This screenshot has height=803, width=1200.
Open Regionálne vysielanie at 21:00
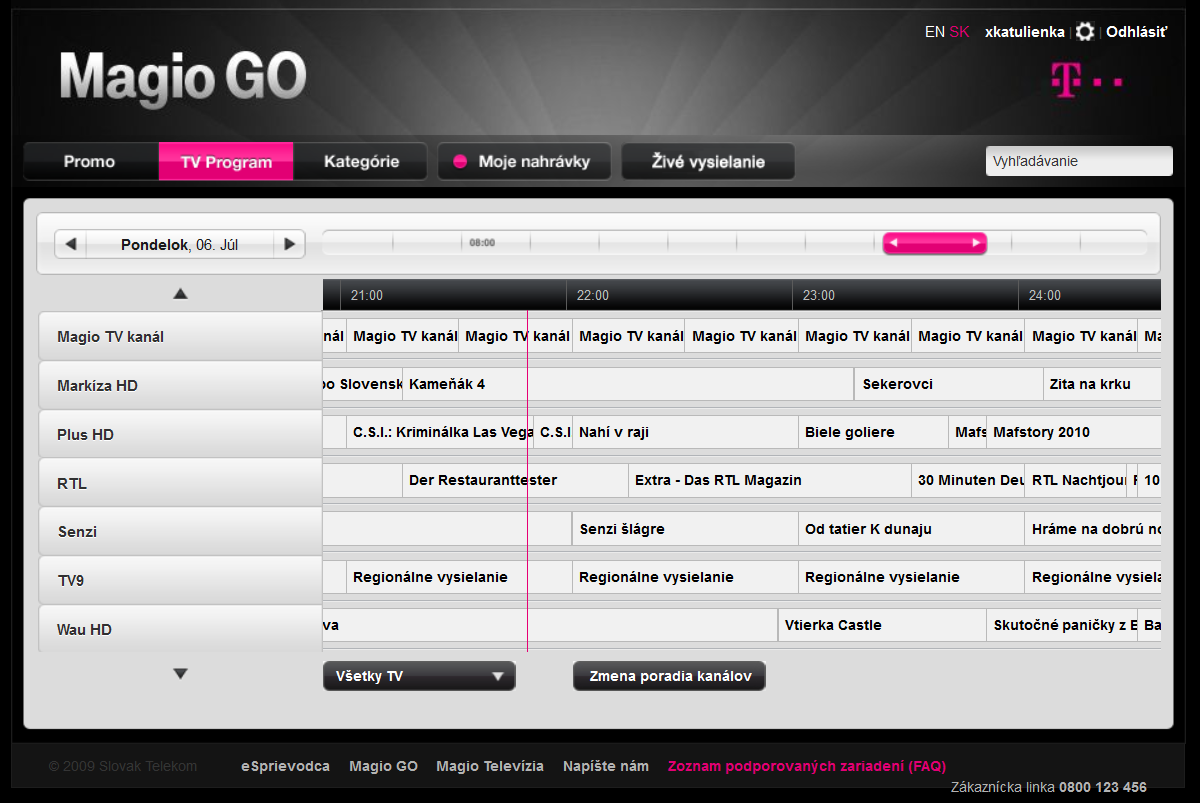(x=459, y=577)
